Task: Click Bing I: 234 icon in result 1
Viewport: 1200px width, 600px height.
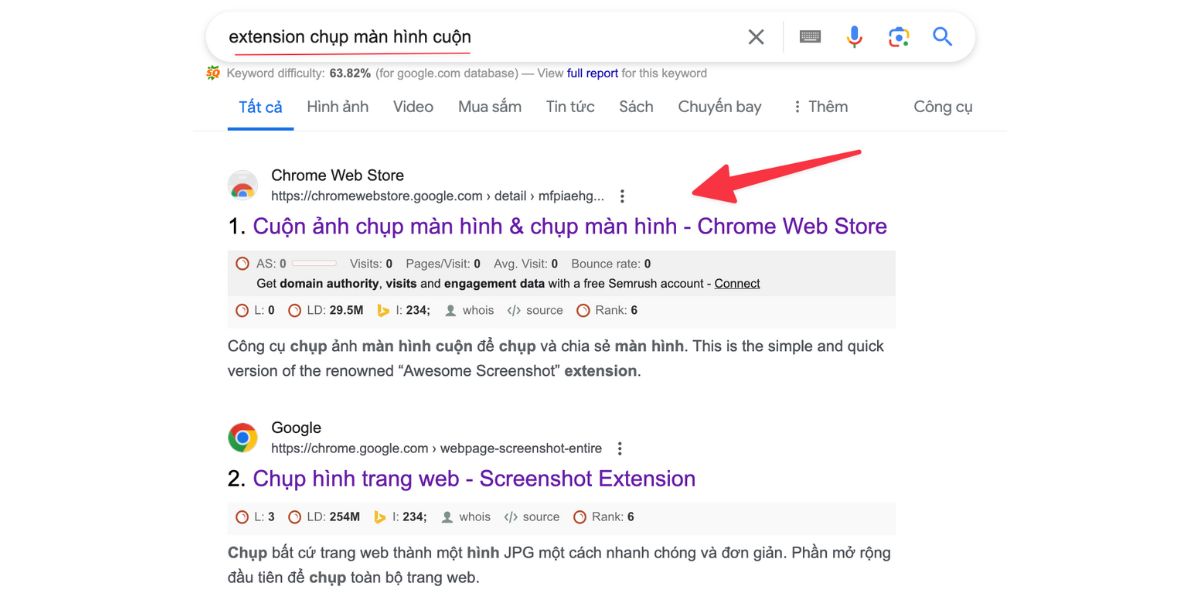Action: pos(382,311)
